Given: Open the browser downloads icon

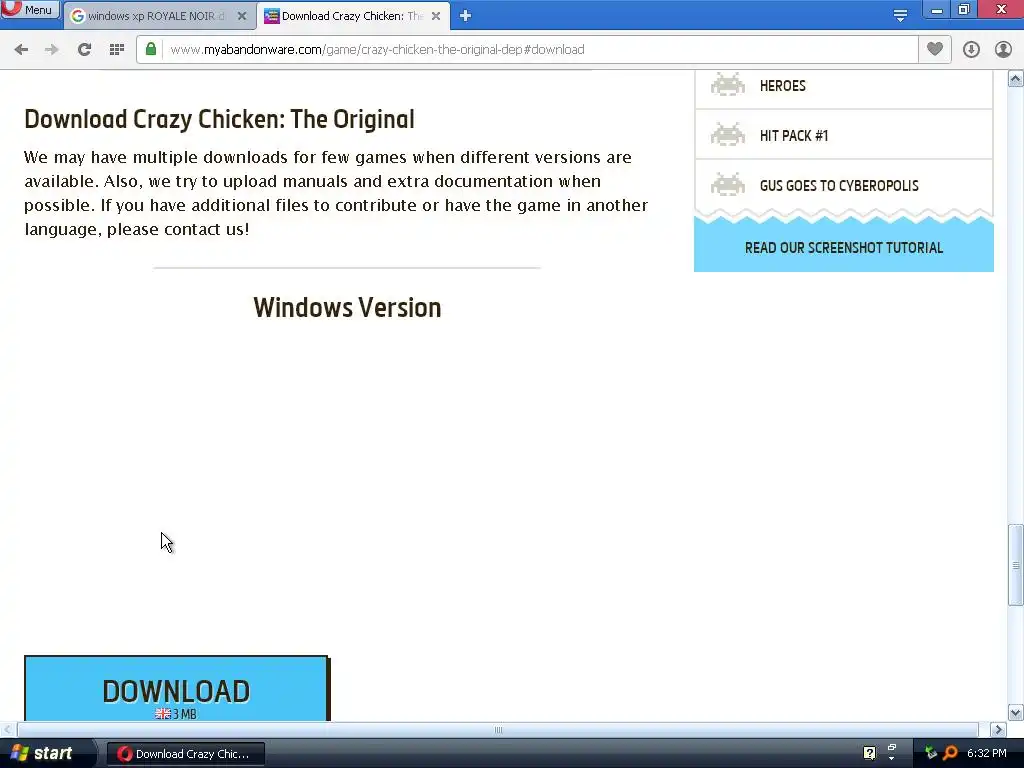Looking at the screenshot, I should (971, 50).
